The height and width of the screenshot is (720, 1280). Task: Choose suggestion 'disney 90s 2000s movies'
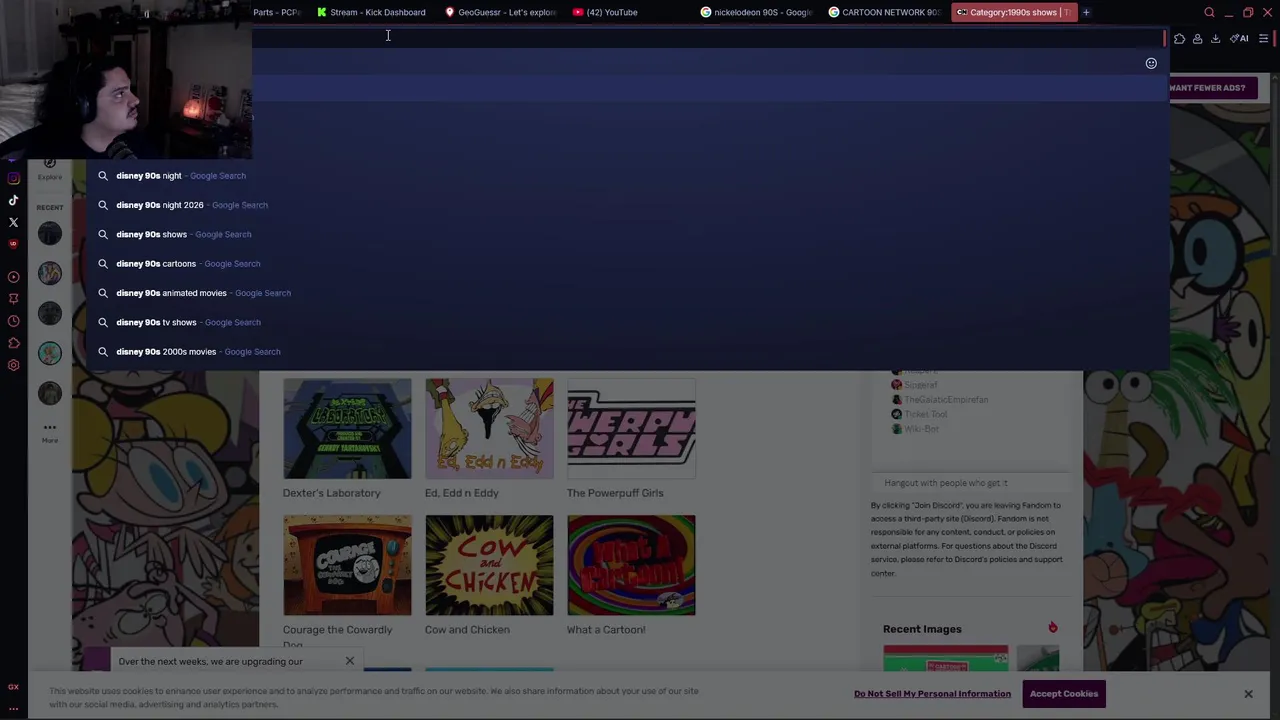click(x=627, y=352)
